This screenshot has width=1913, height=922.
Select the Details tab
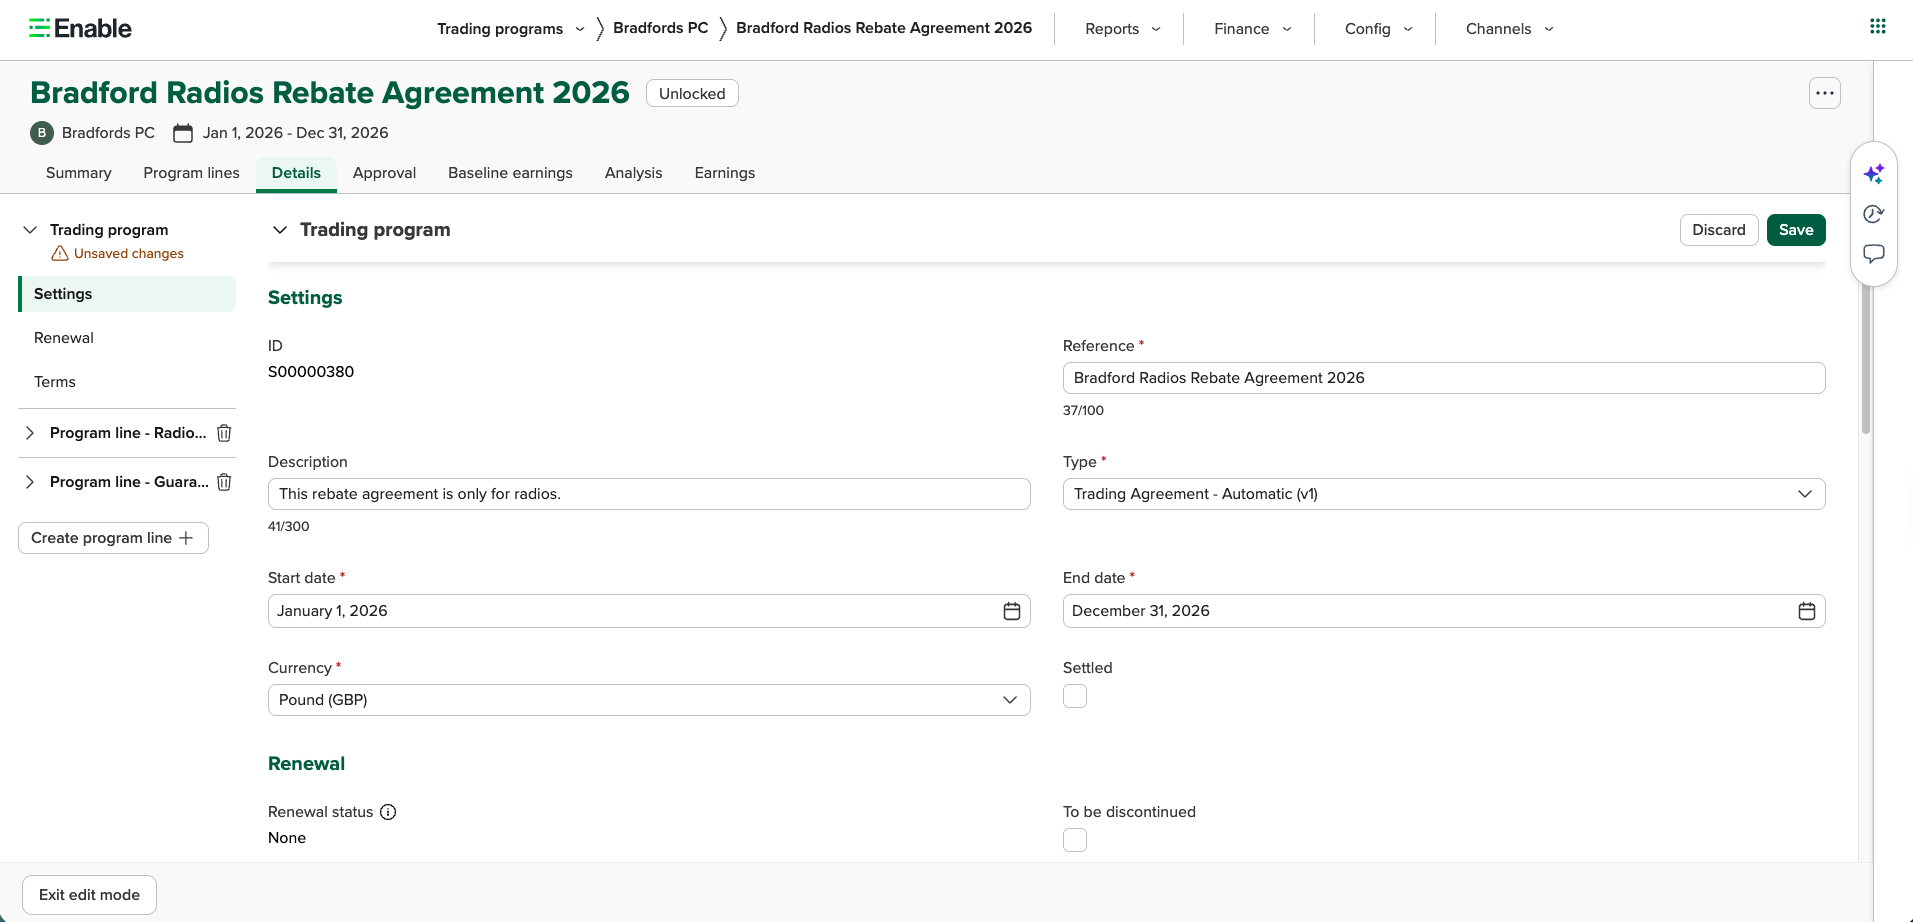(x=296, y=173)
